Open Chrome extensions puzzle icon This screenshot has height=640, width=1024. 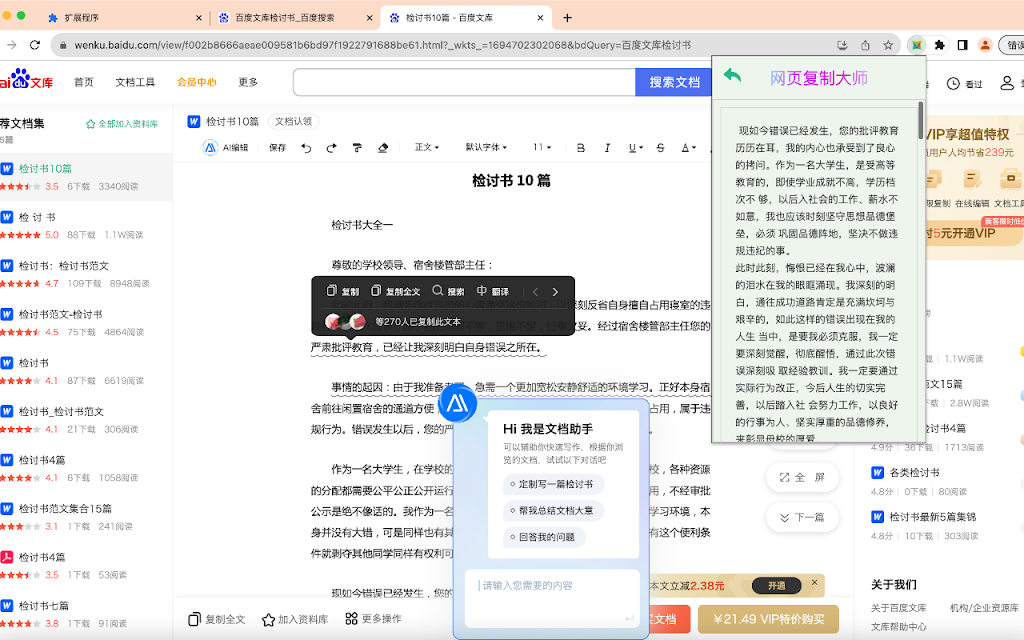point(939,45)
